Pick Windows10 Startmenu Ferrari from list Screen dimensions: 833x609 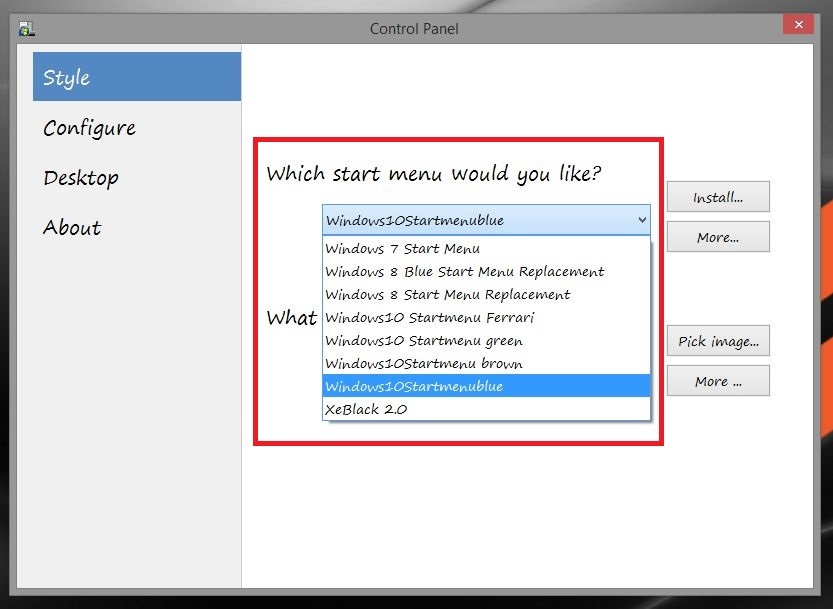pos(486,317)
